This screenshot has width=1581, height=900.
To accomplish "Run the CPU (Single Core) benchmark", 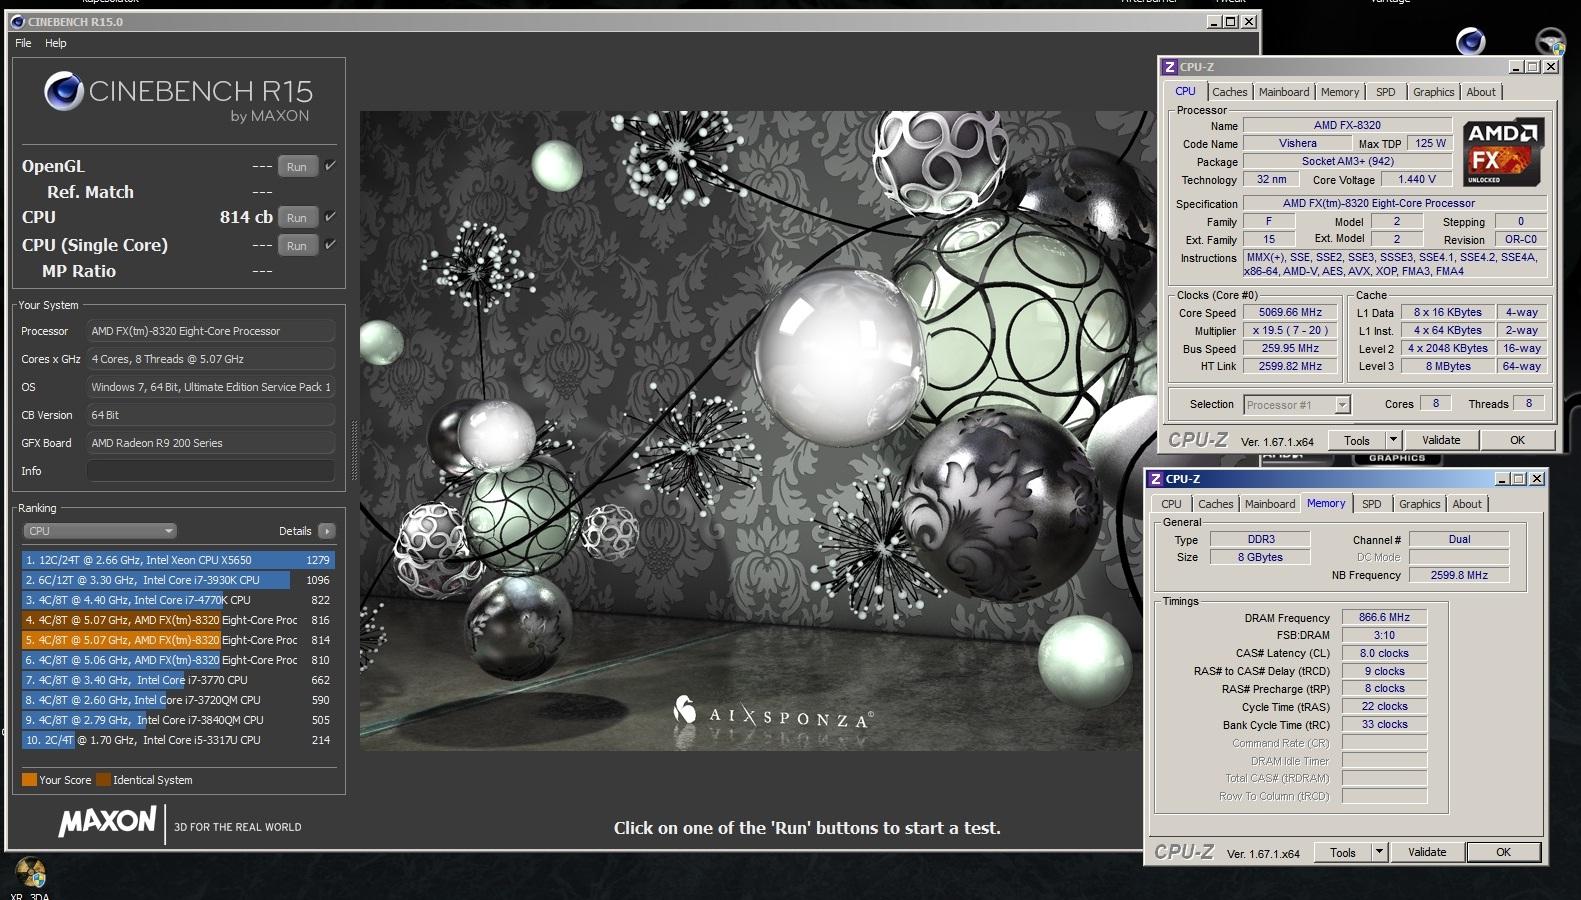I will (297, 245).
